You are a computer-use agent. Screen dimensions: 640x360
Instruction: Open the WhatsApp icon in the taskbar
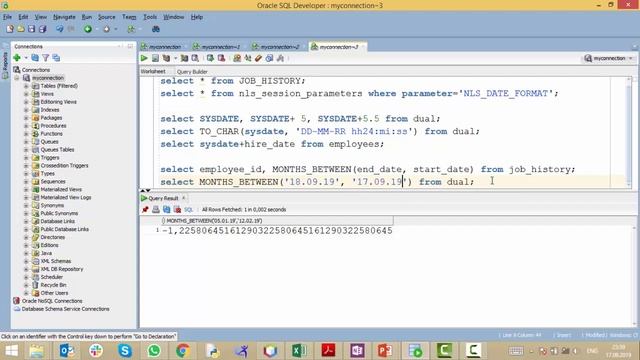click(154, 351)
